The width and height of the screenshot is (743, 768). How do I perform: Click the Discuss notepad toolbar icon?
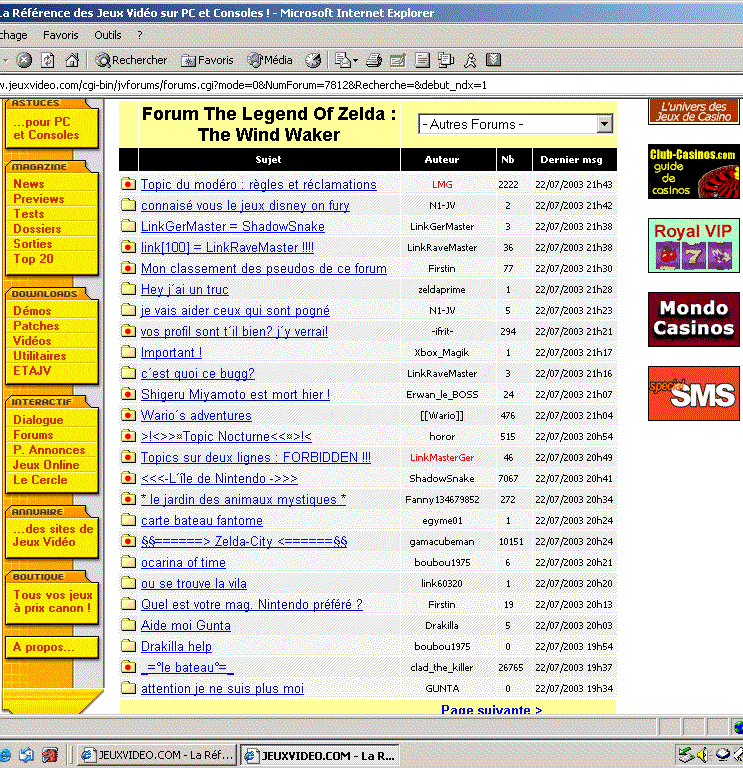pos(422,60)
